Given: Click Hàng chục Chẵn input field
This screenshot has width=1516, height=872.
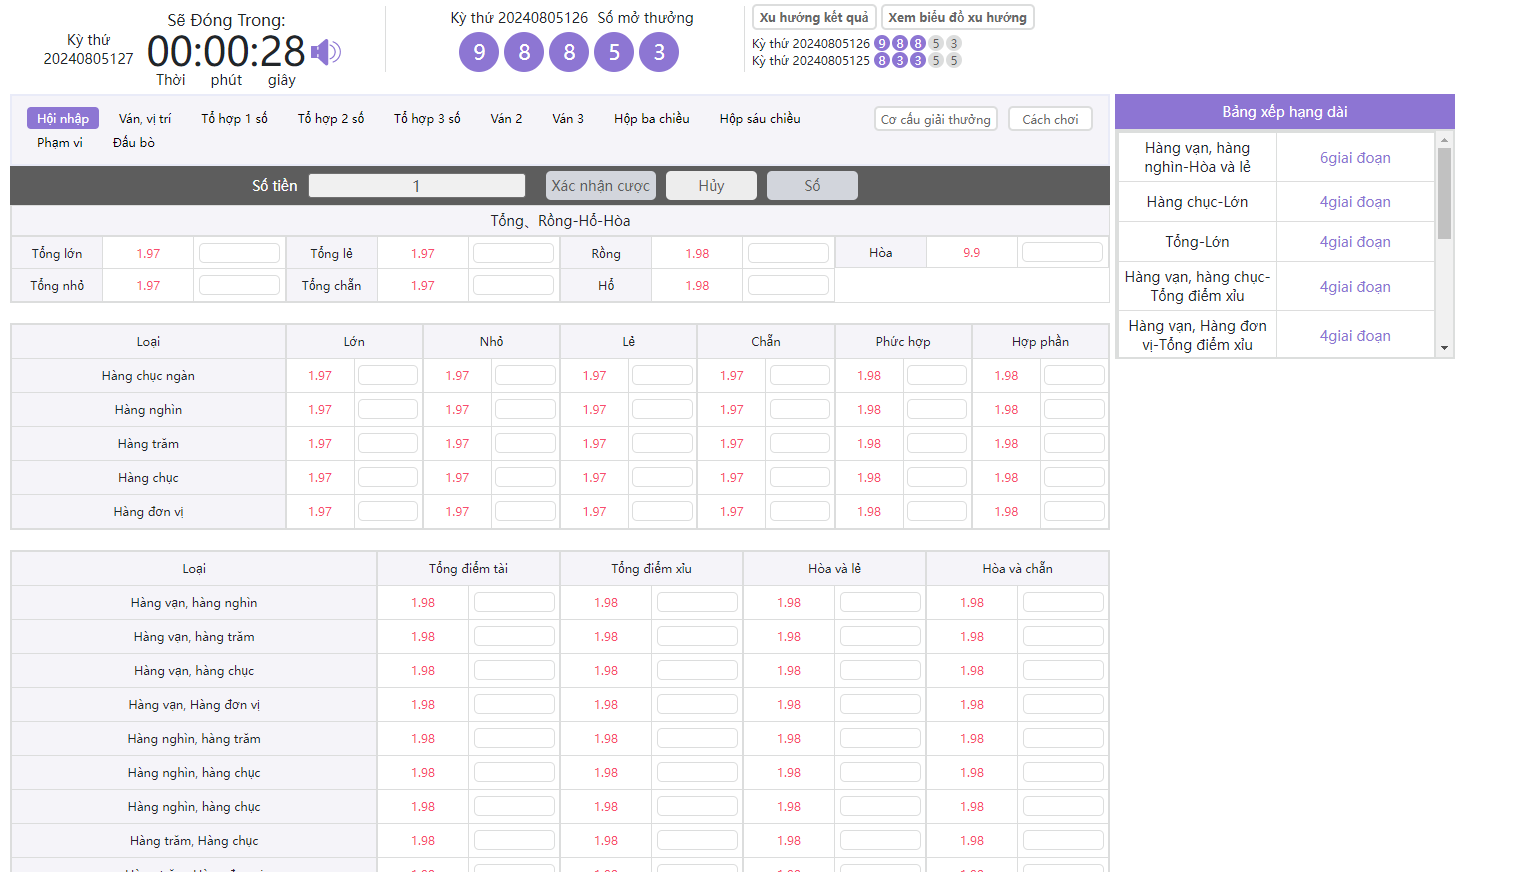Looking at the screenshot, I should pyautogui.click(x=800, y=477).
